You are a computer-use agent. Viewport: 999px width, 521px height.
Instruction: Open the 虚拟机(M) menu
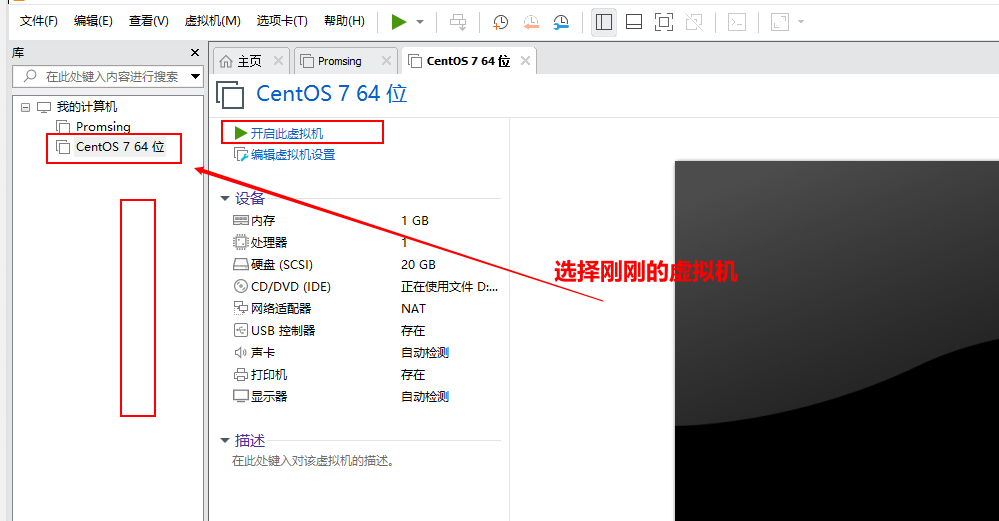click(x=212, y=21)
